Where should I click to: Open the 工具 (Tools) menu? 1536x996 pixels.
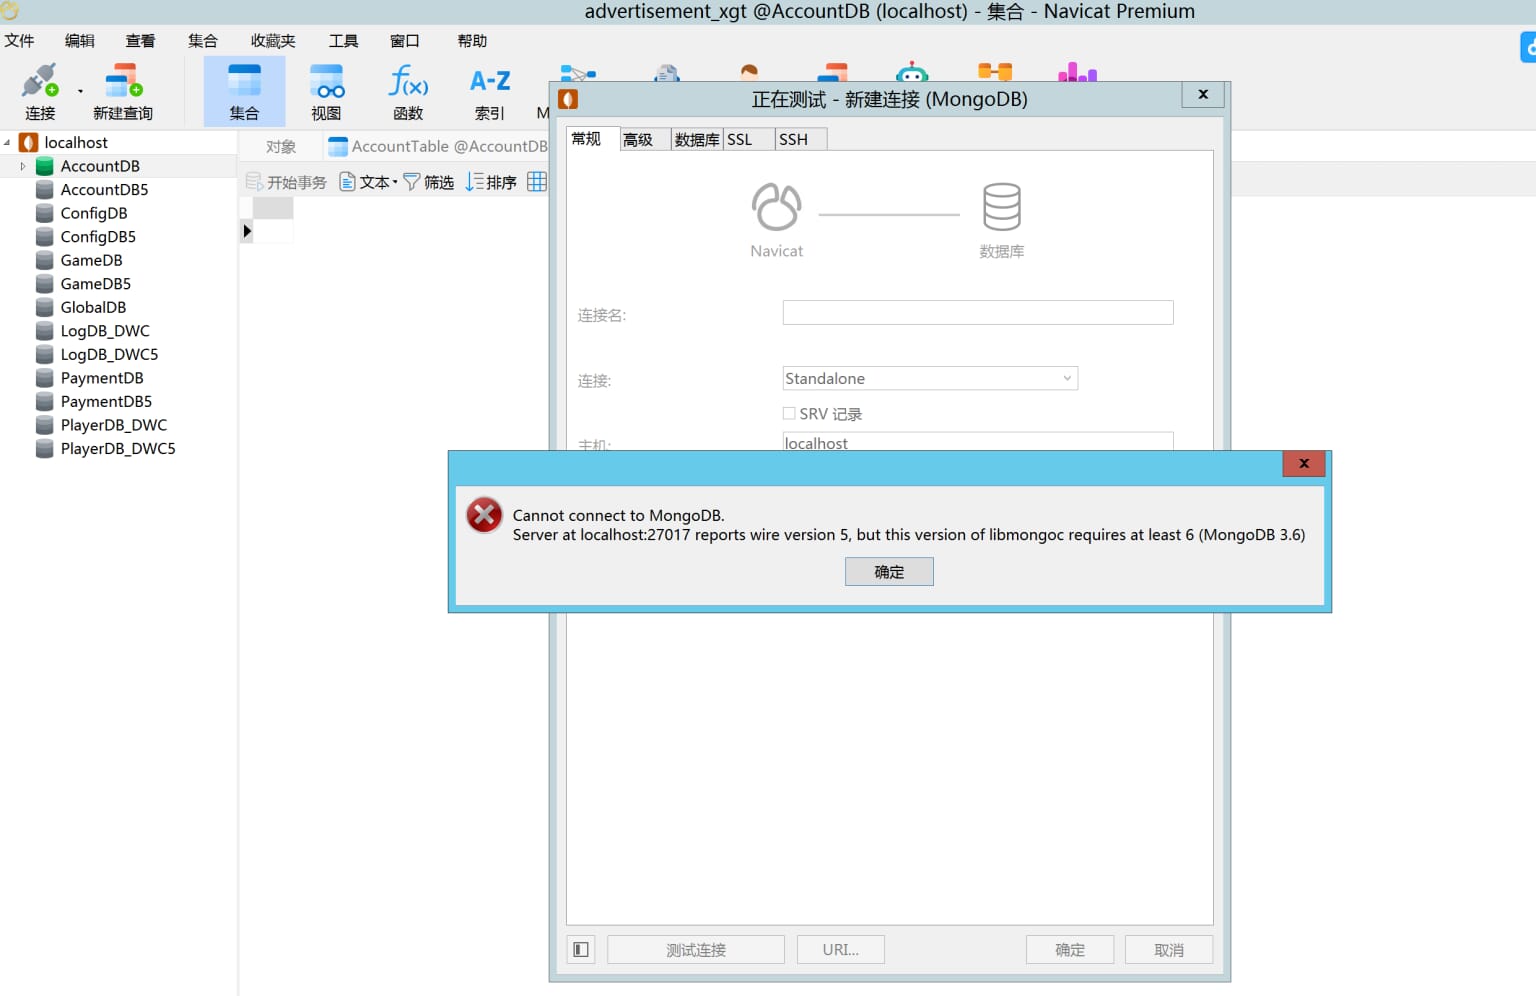click(x=343, y=41)
